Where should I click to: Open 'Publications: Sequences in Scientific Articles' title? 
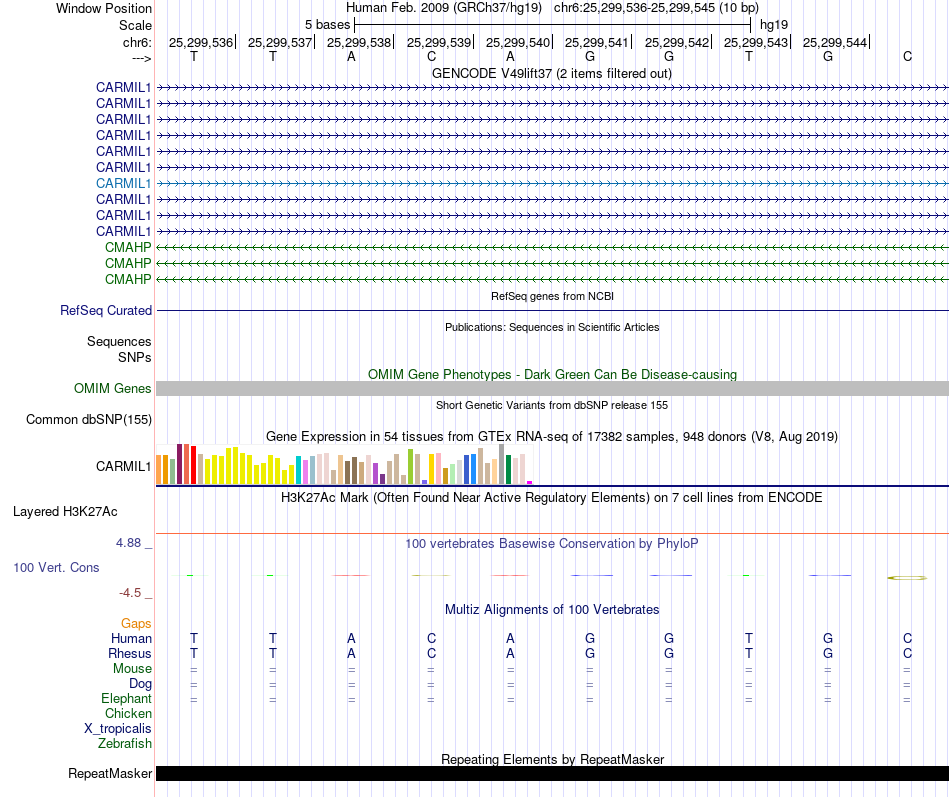coord(552,327)
